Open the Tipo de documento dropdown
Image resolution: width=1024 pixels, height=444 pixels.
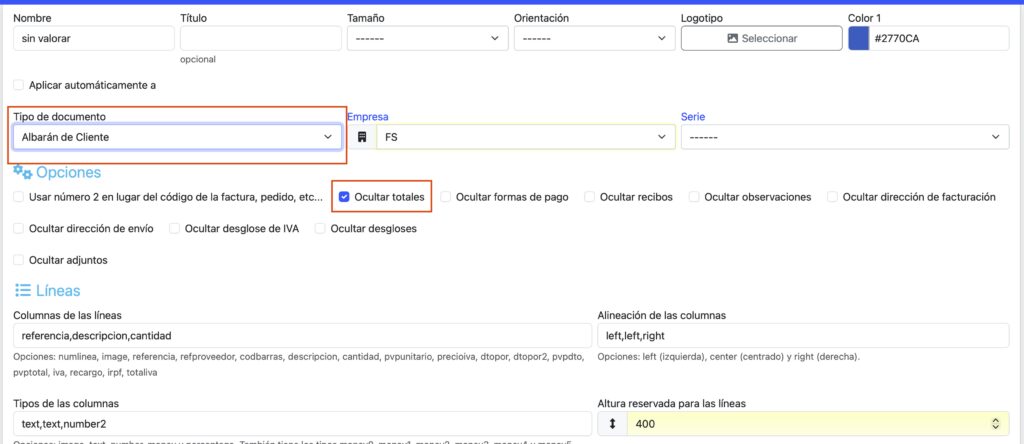pyautogui.click(x=177, y=137)
